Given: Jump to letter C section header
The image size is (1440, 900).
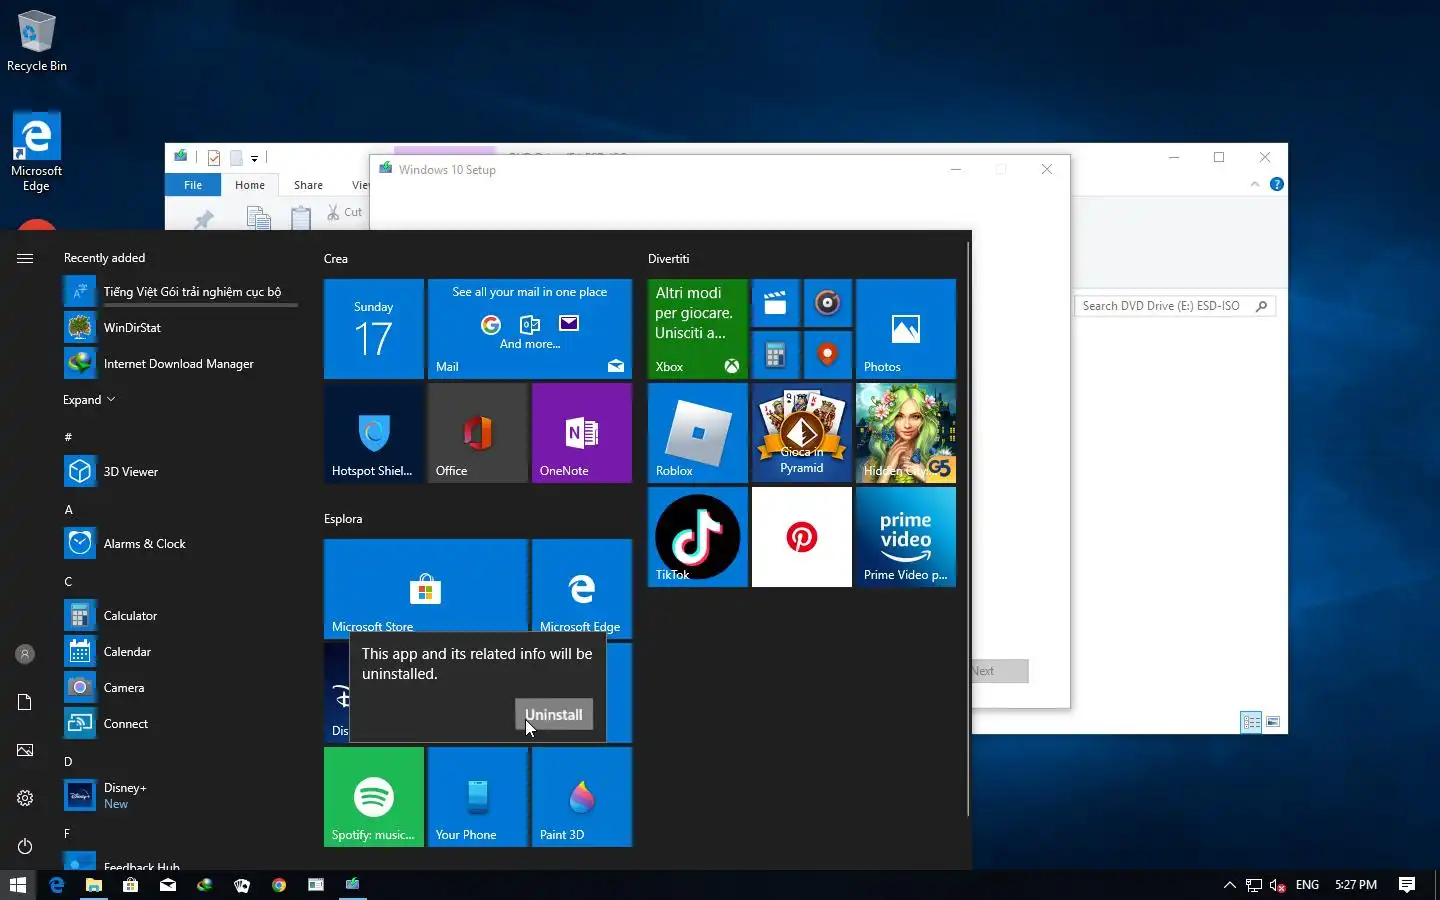Looking at the screenshot, I should tap(69, 582).
